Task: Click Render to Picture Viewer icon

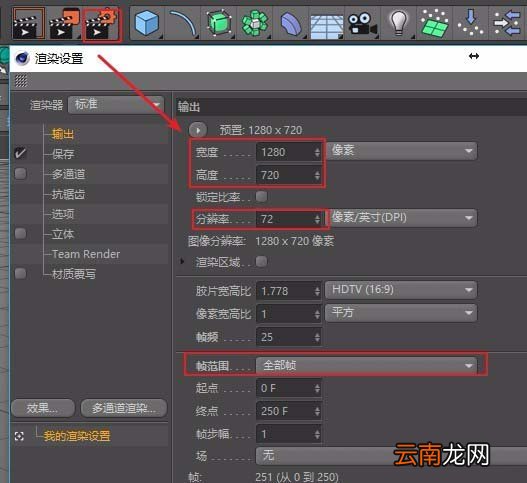Action: point(64,24)
